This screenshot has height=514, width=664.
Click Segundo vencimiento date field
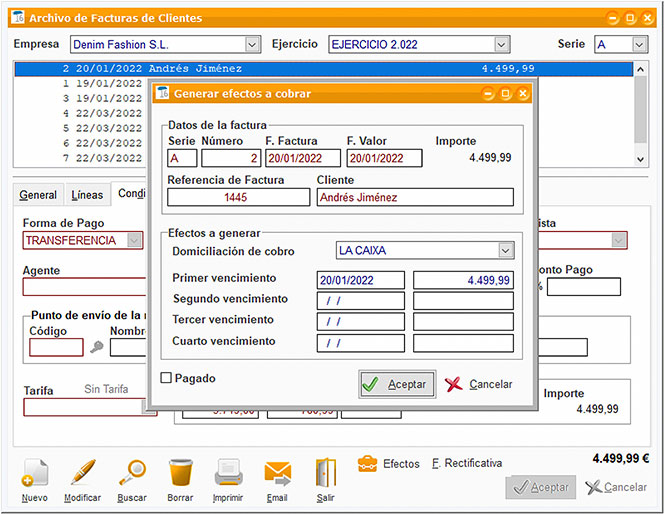(x=361, y=301)
